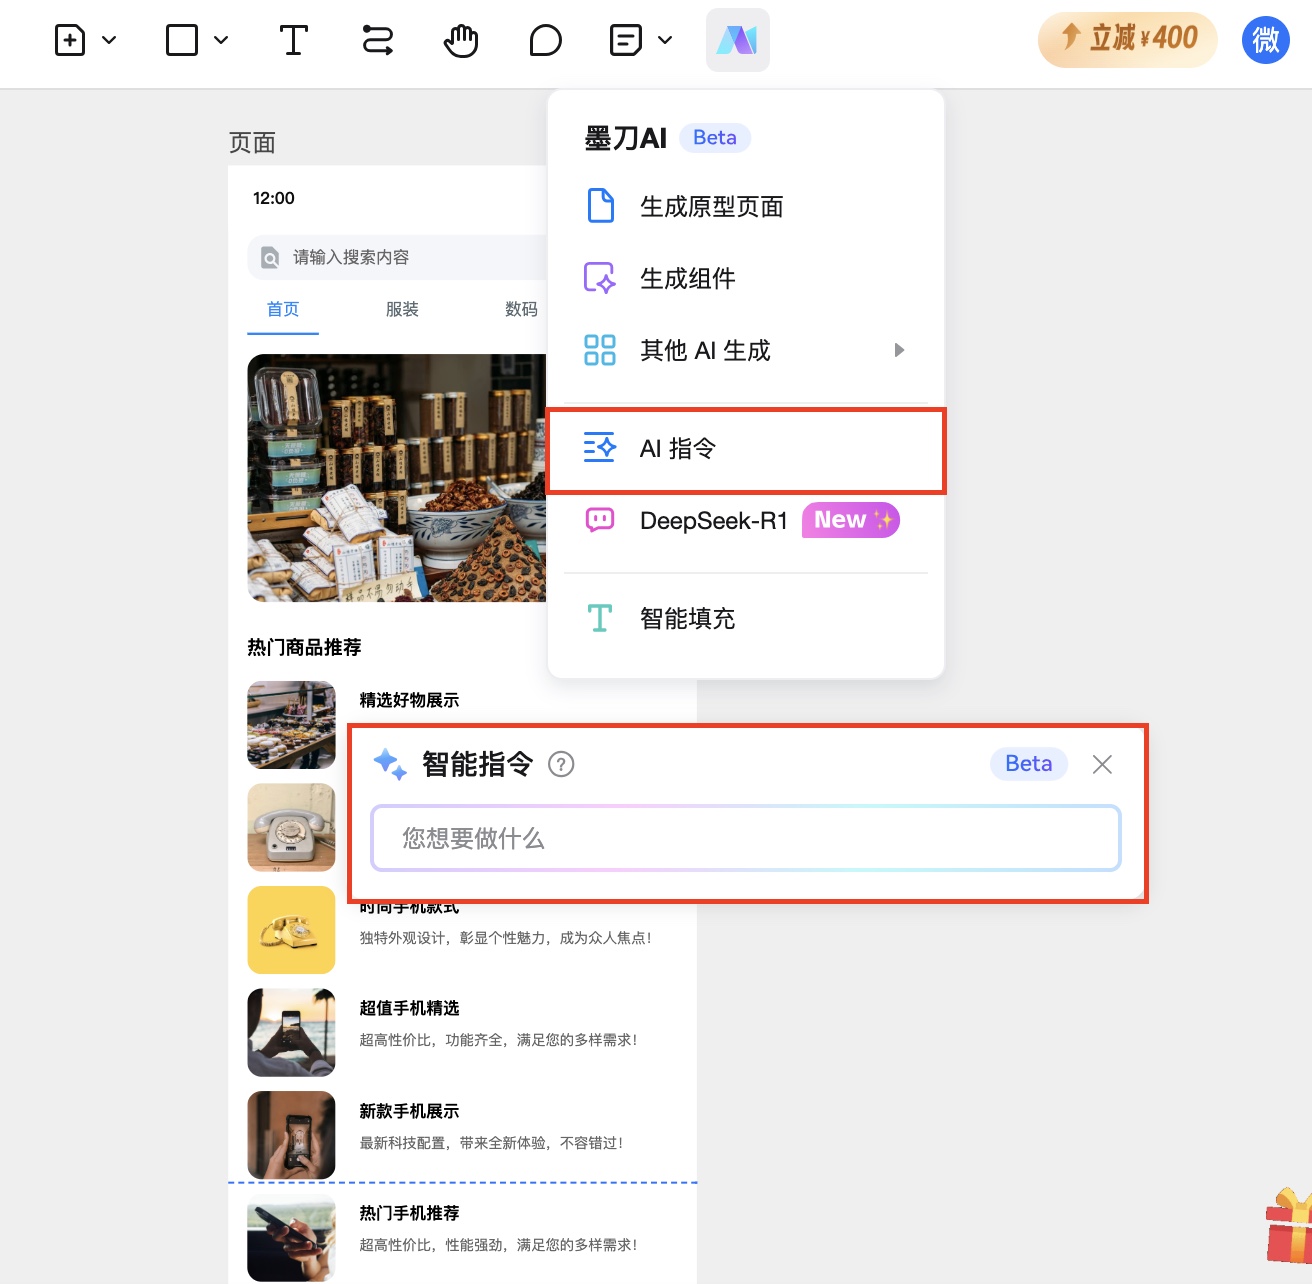Select the comment bubble tool
1312x1284 pixels.
click(x=545, y=40)
